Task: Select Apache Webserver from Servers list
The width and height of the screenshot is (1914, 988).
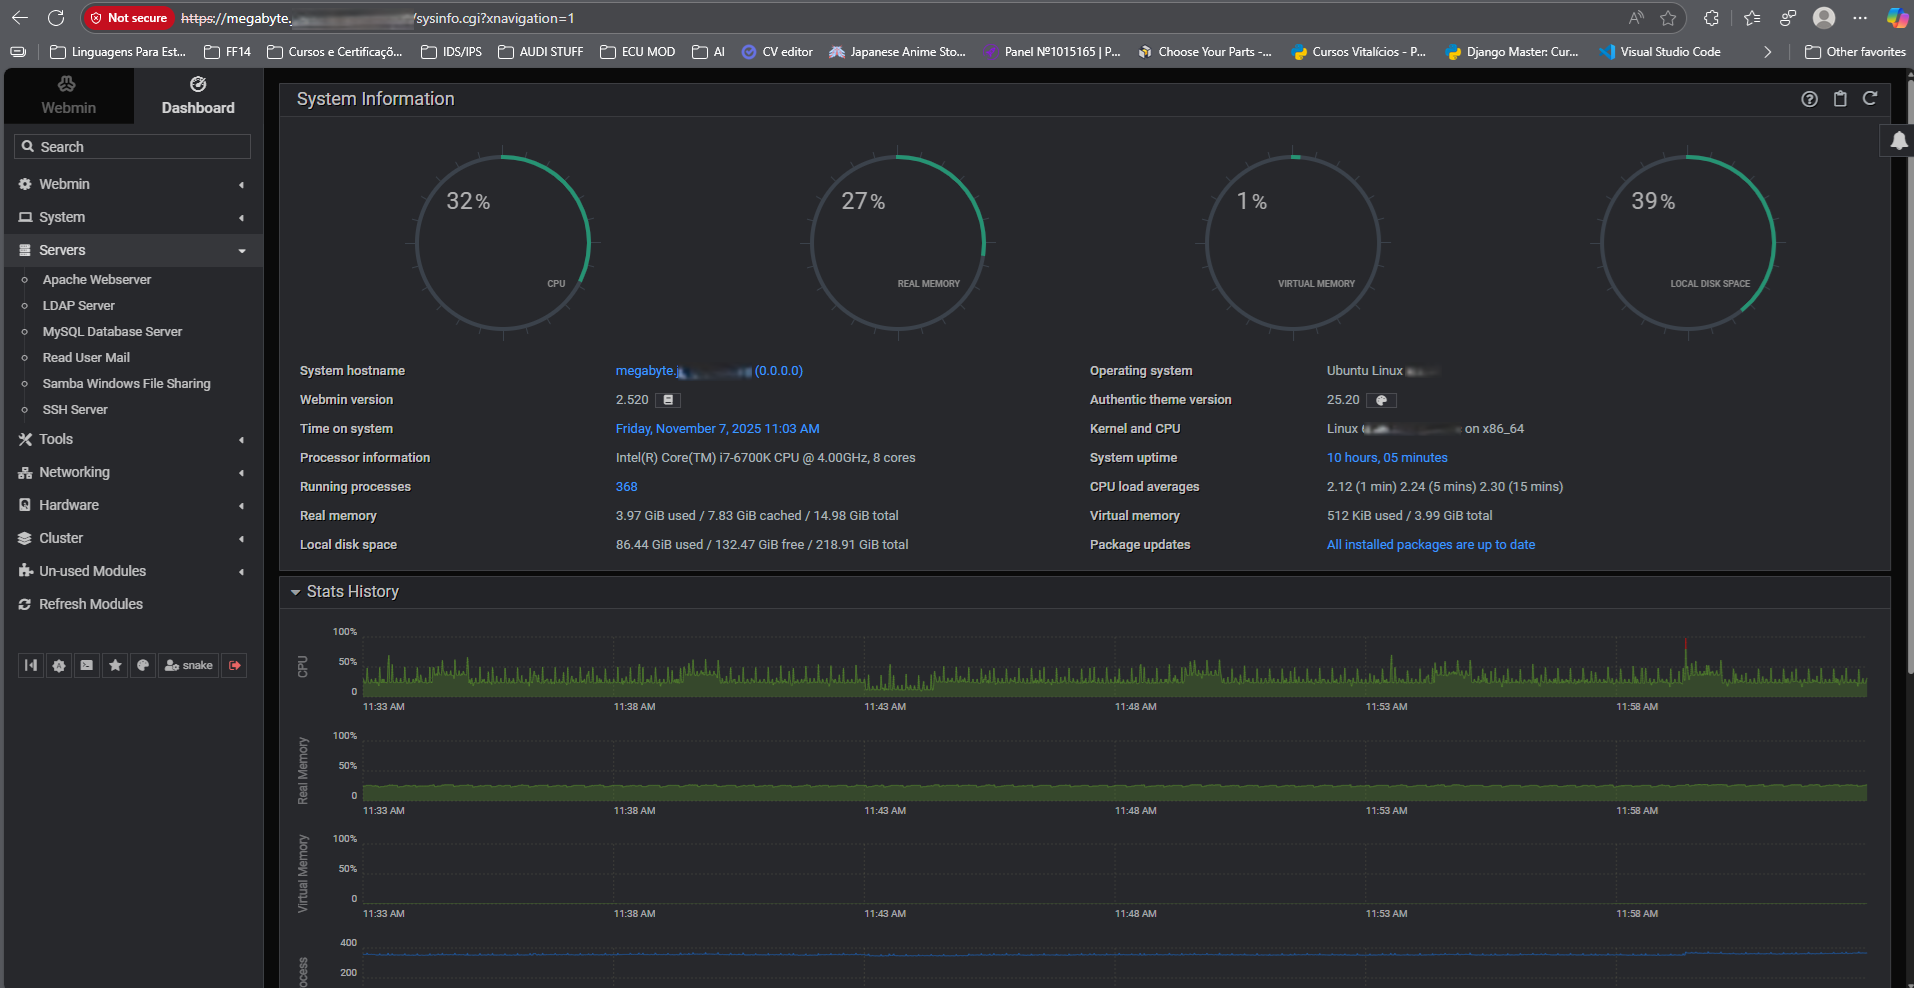Action: 97,280
